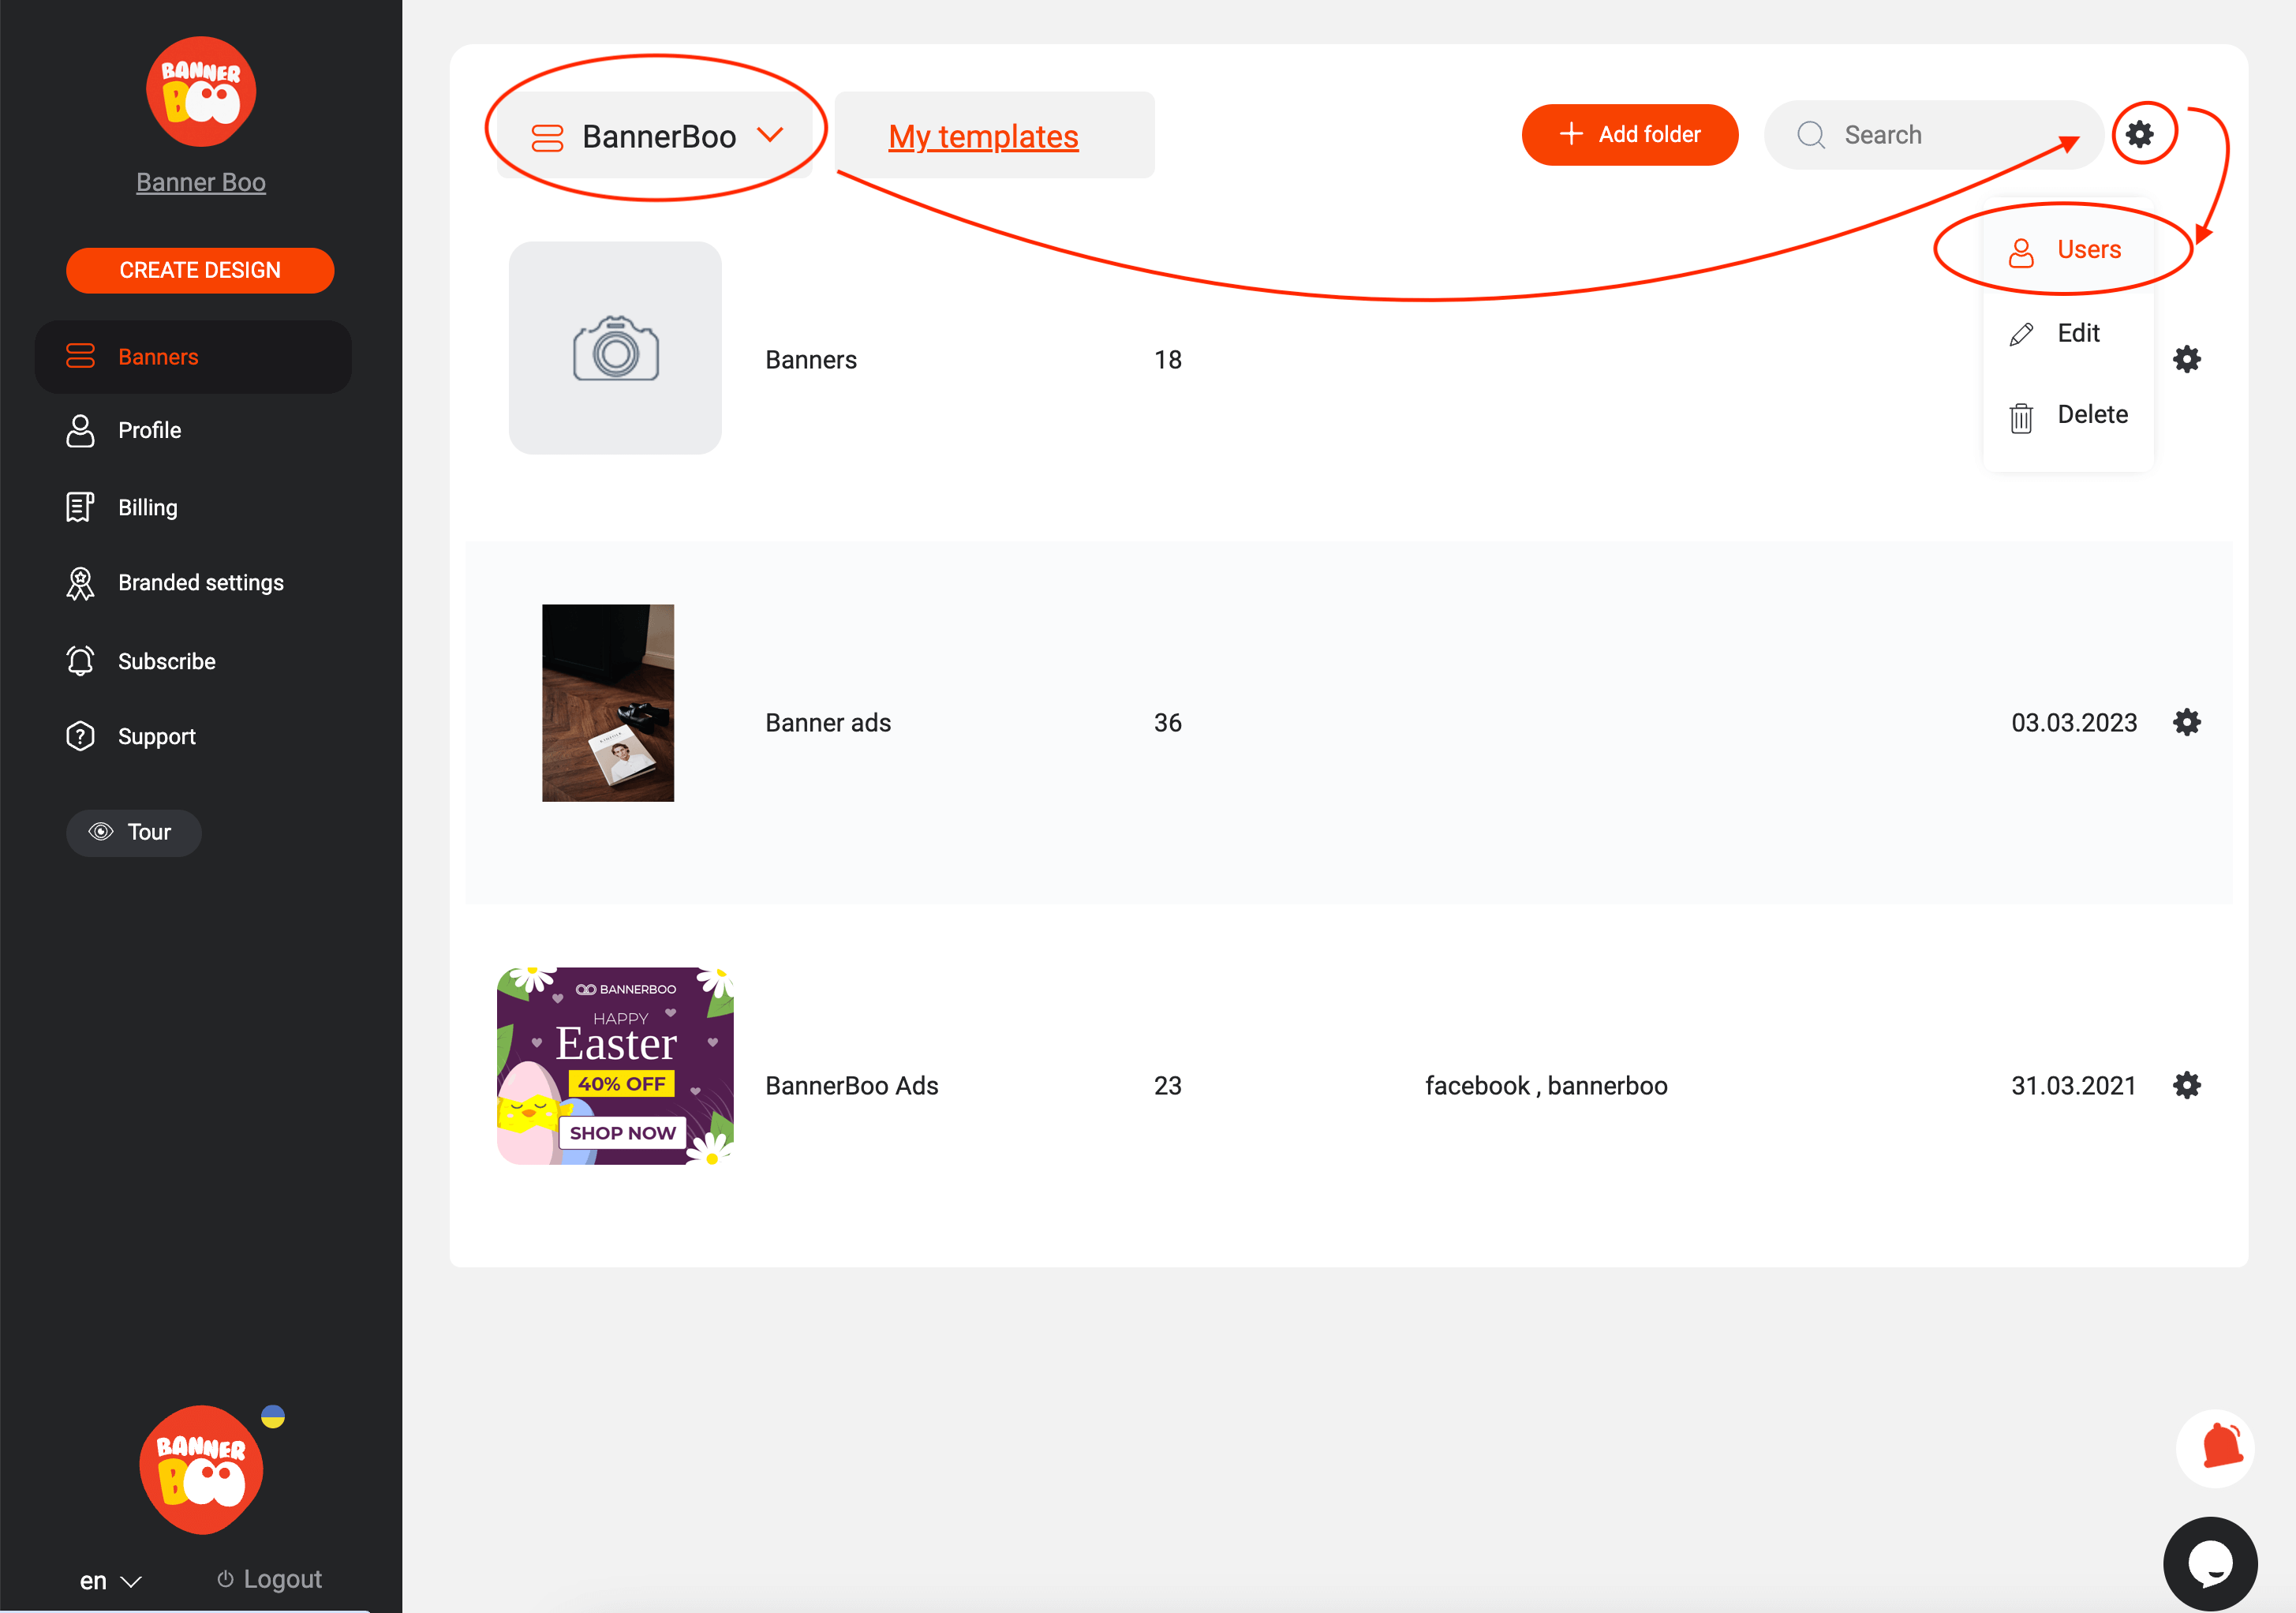2296x1613 pixels.
Task: Open the Banner ads folder thumbnail
Action: click(x=608, y=702)
